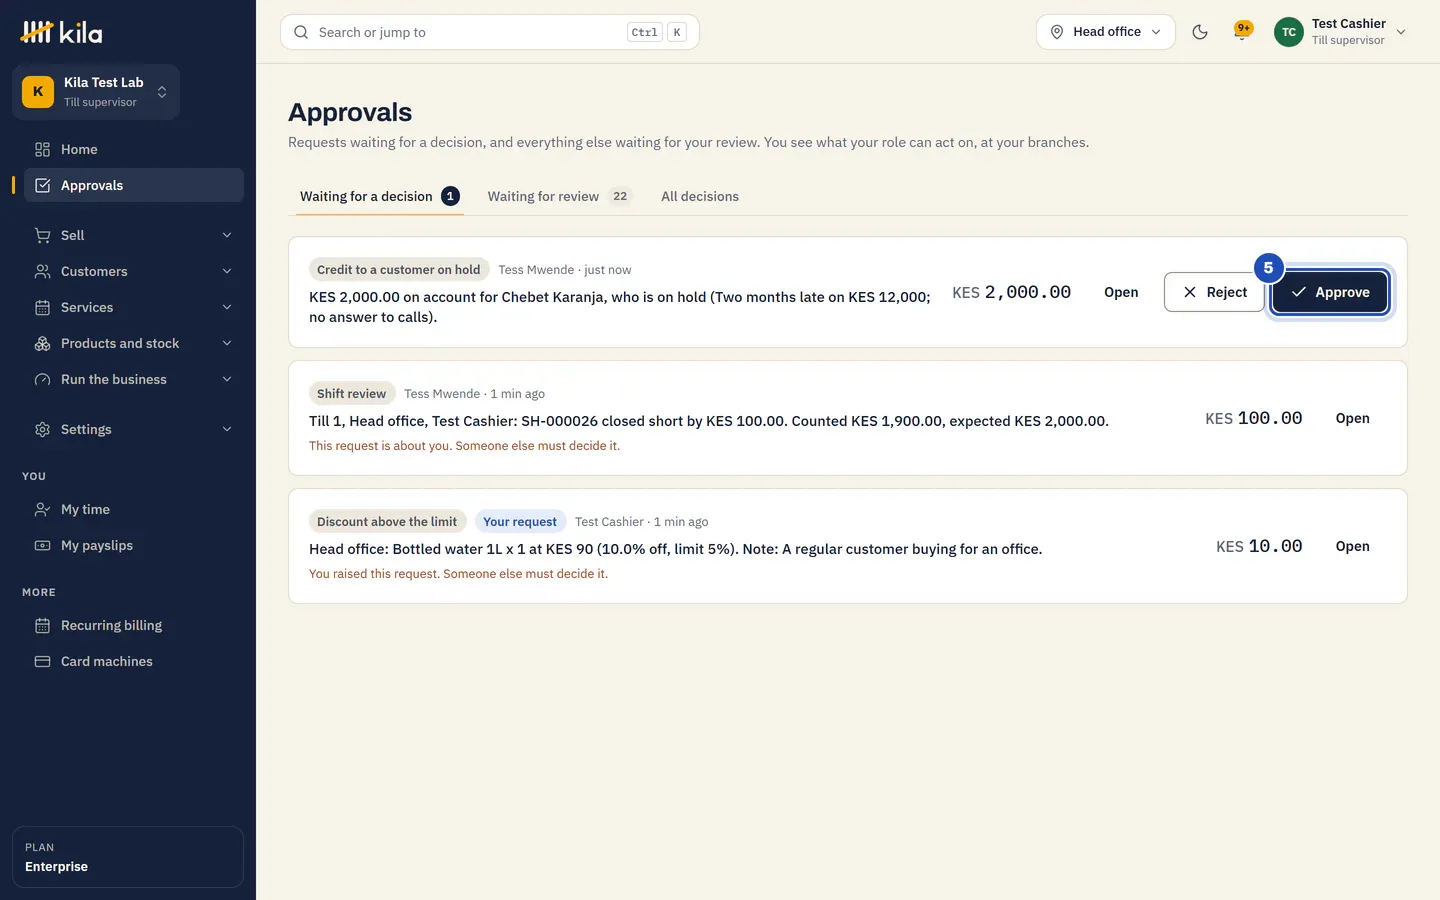Click the Credit to a customer on hold tag

(x=399, y=269)
